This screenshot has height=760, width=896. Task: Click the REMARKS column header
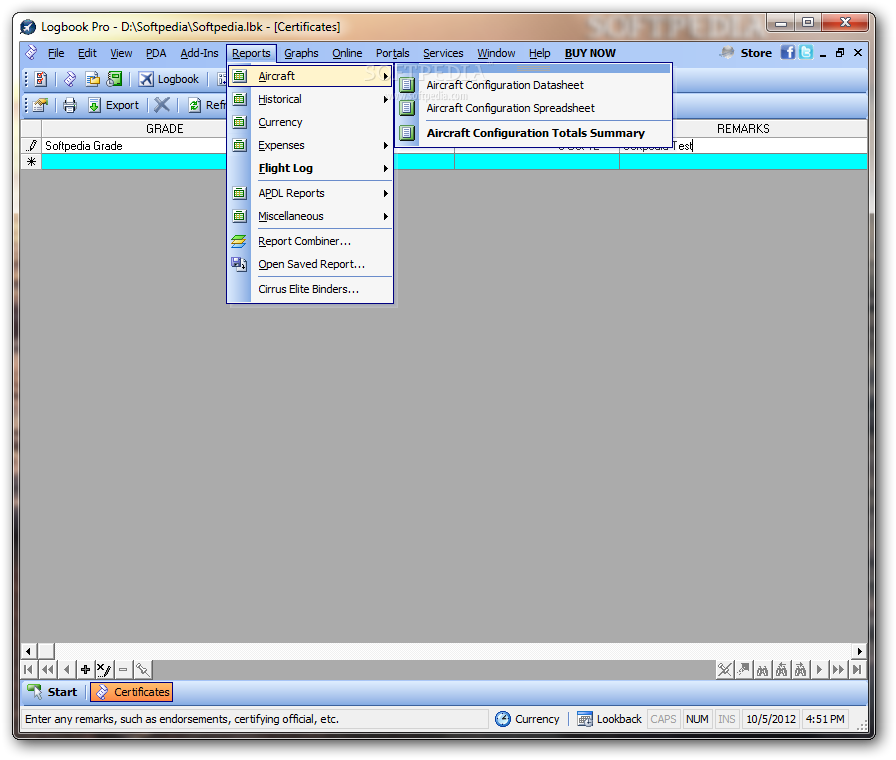tap(743, 129)
